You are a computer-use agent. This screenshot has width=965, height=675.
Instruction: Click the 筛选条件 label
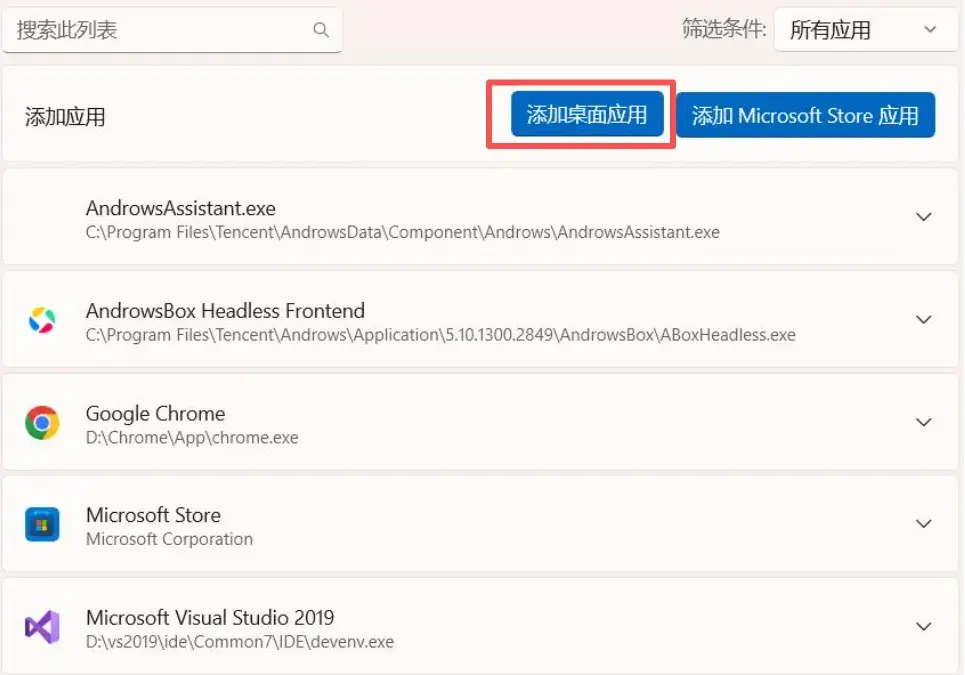pyautogui.click(x=724, y=28)
